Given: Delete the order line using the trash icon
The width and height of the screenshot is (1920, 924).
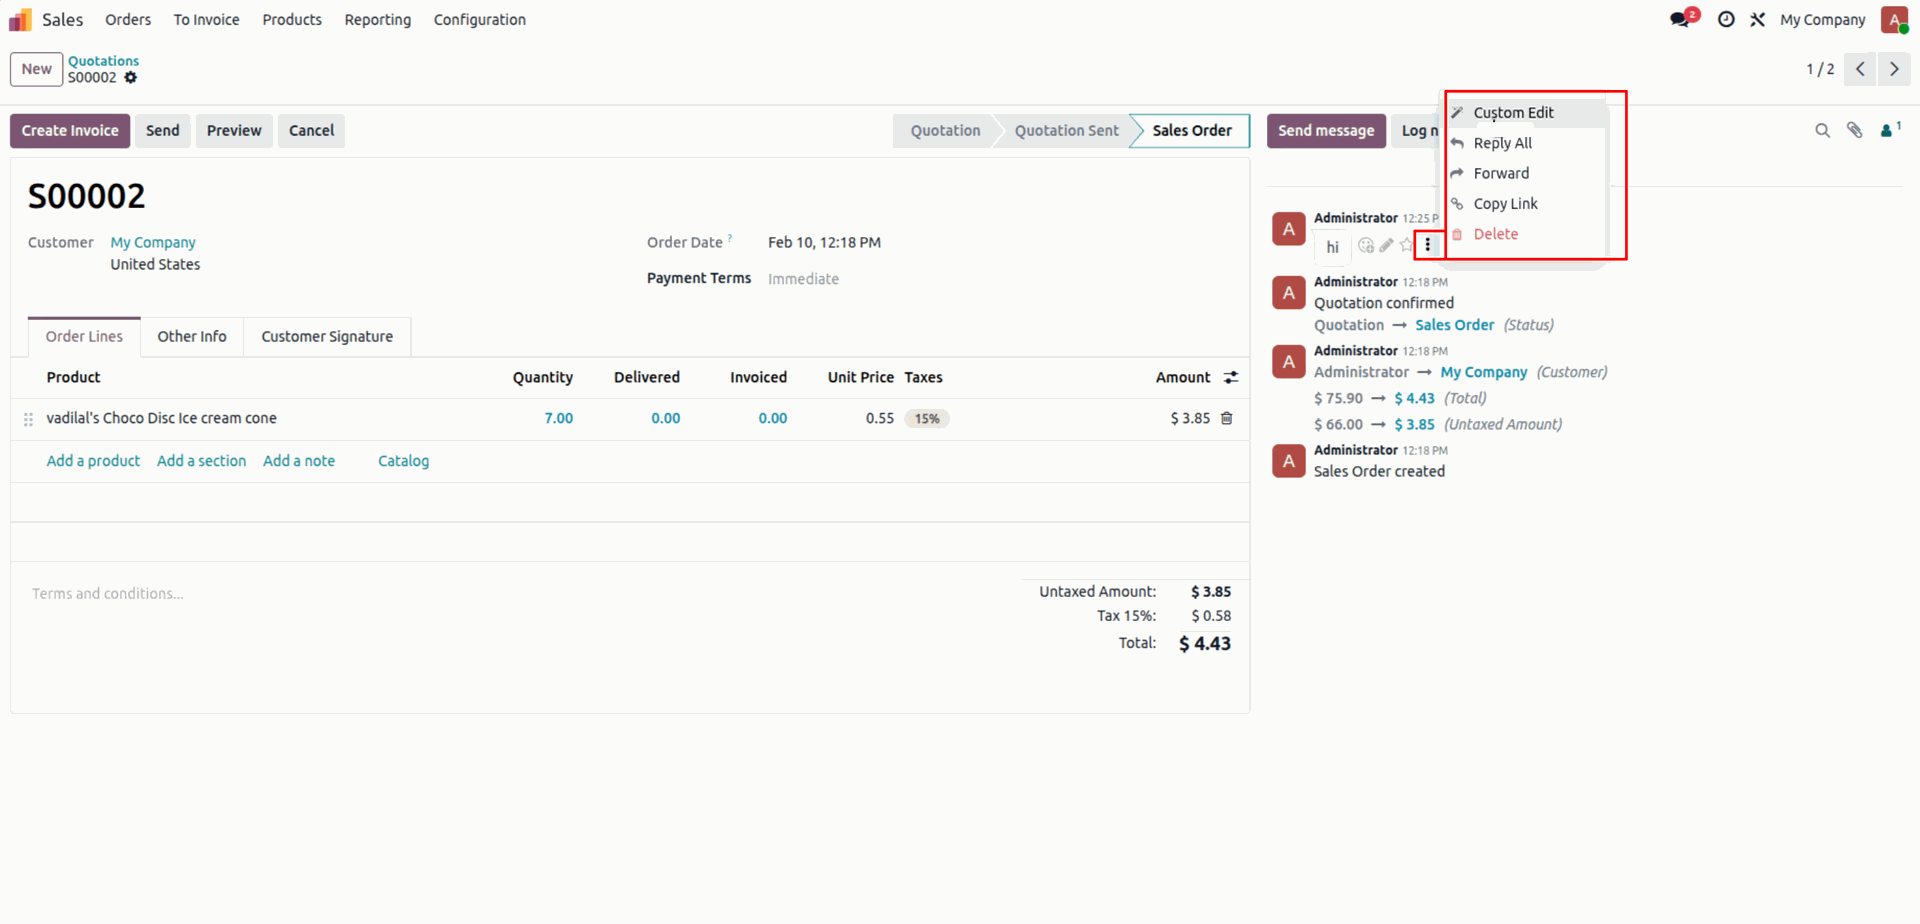Looking at the screenshot, I should click(1227, 418).
